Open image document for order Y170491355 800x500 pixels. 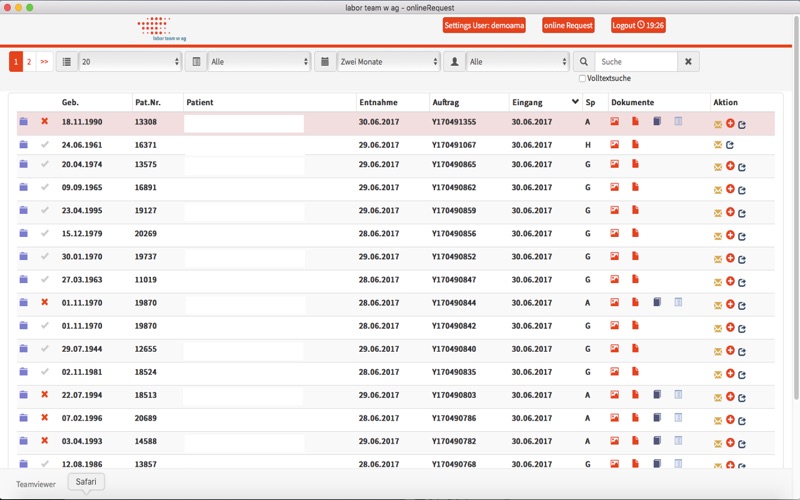614,121
